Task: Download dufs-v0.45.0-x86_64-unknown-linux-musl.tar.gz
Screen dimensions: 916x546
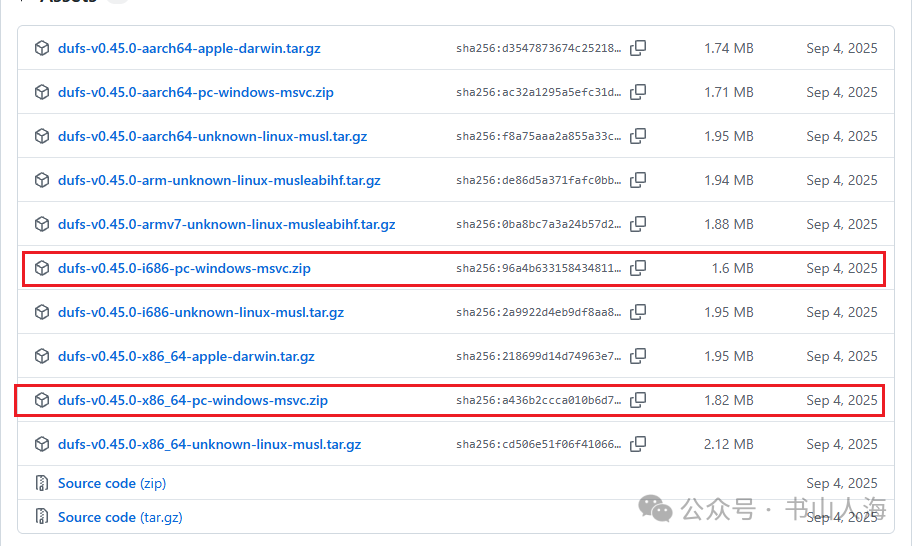Action: pos(209,444)
